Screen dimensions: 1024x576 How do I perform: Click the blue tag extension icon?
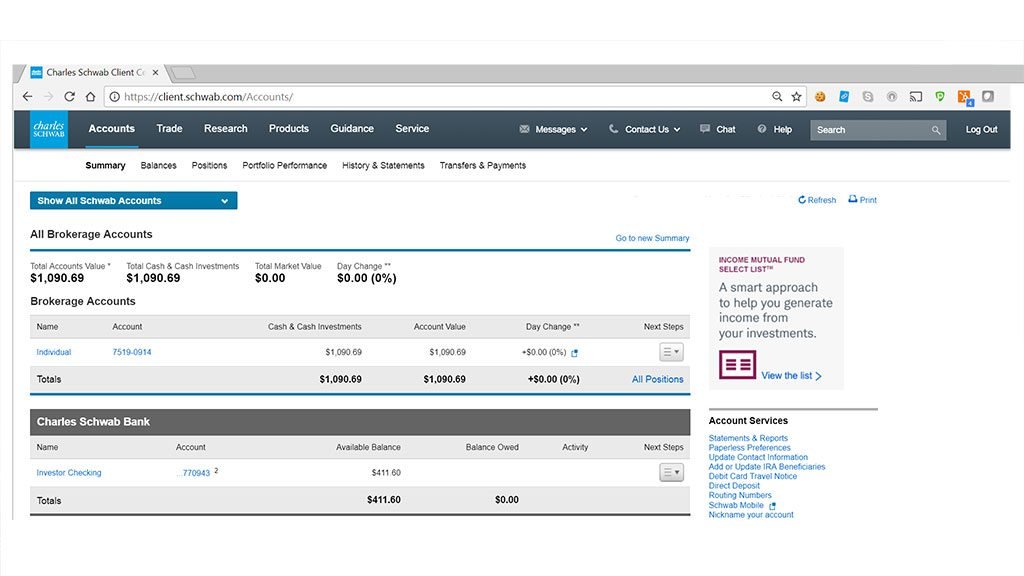click(x=844, y=97)
